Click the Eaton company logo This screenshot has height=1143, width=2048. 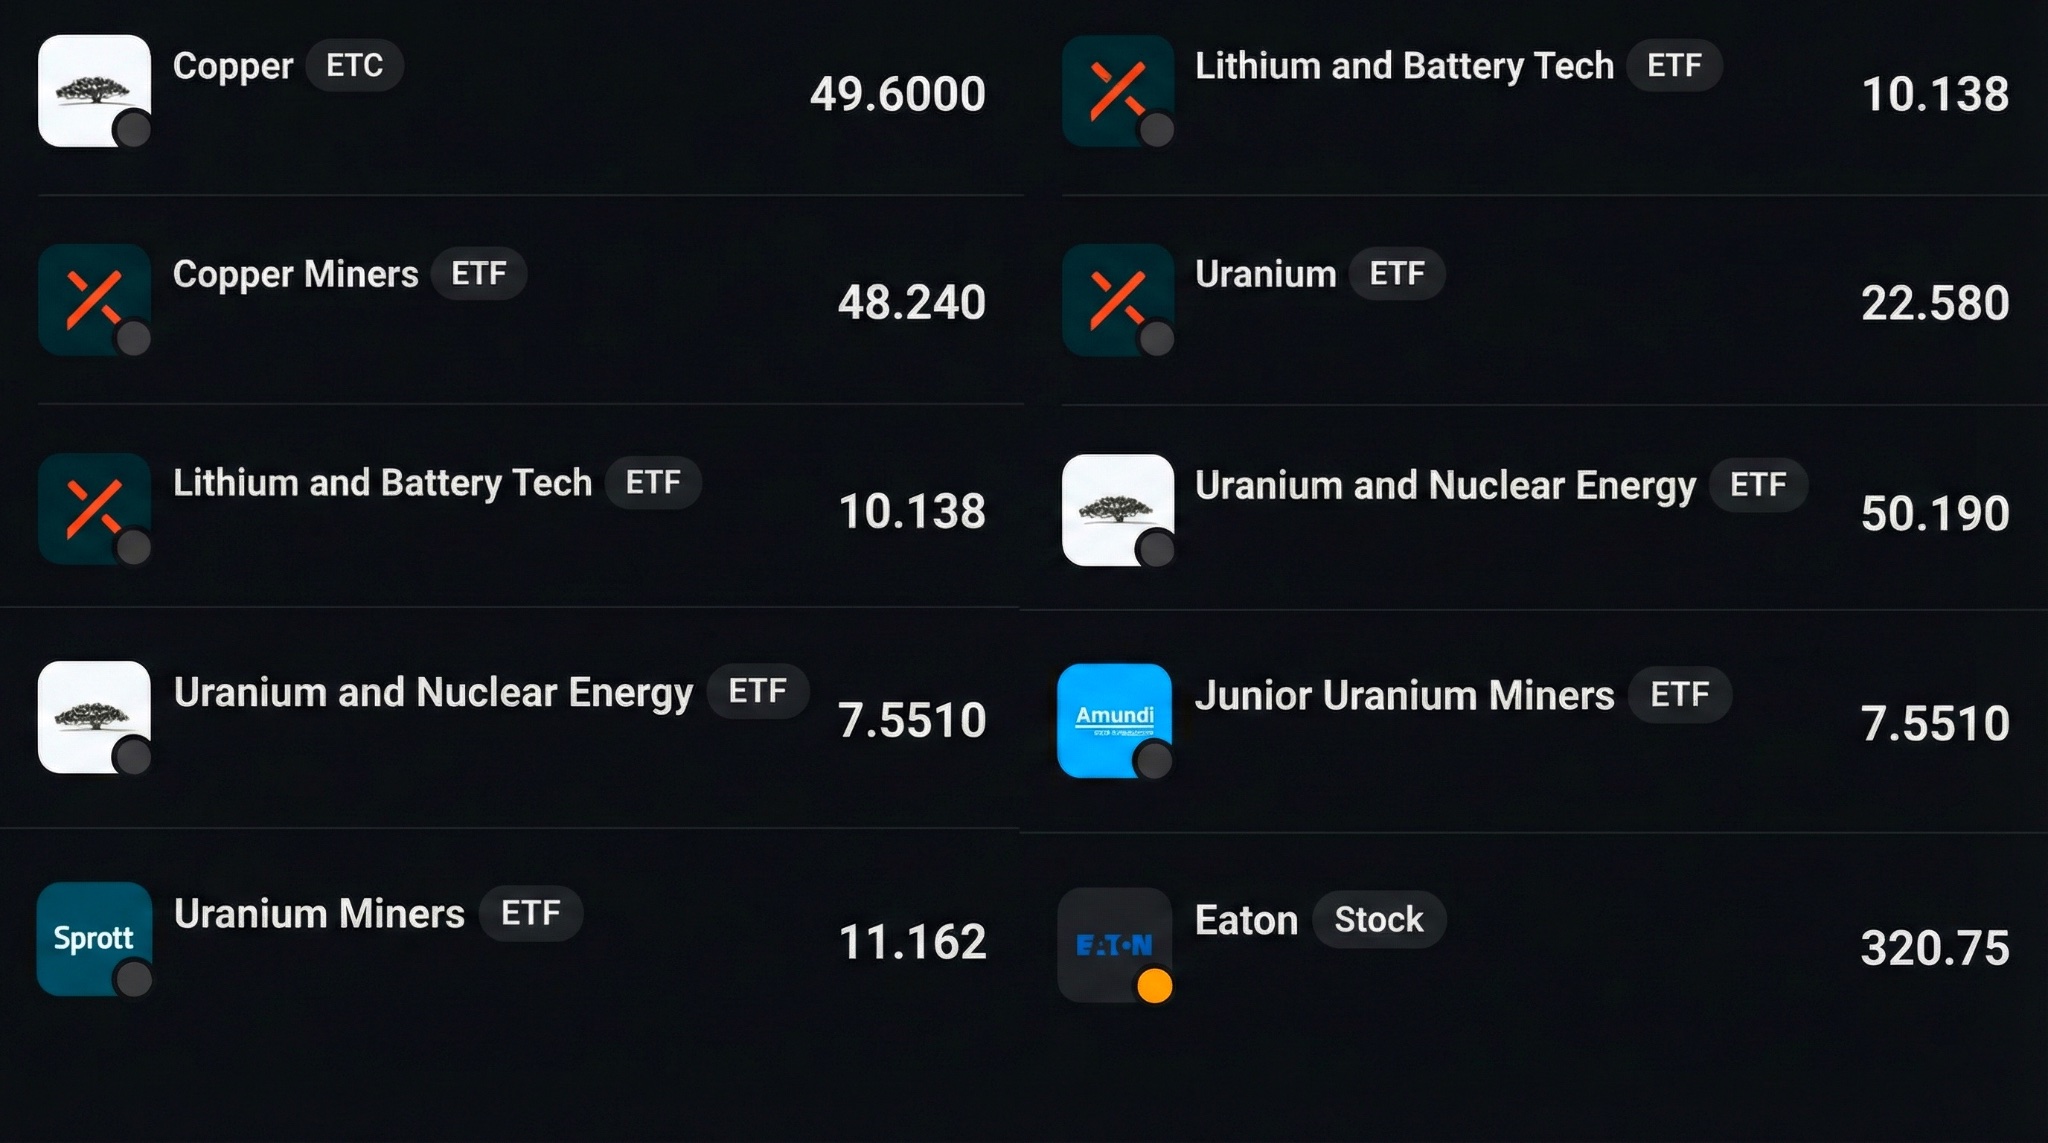1114,944
